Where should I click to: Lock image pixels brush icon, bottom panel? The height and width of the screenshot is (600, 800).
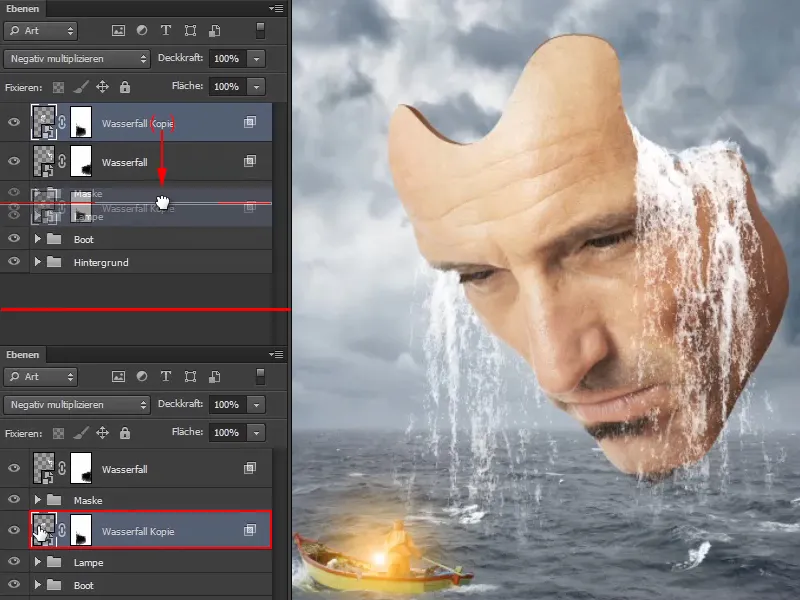pos(80,433)
